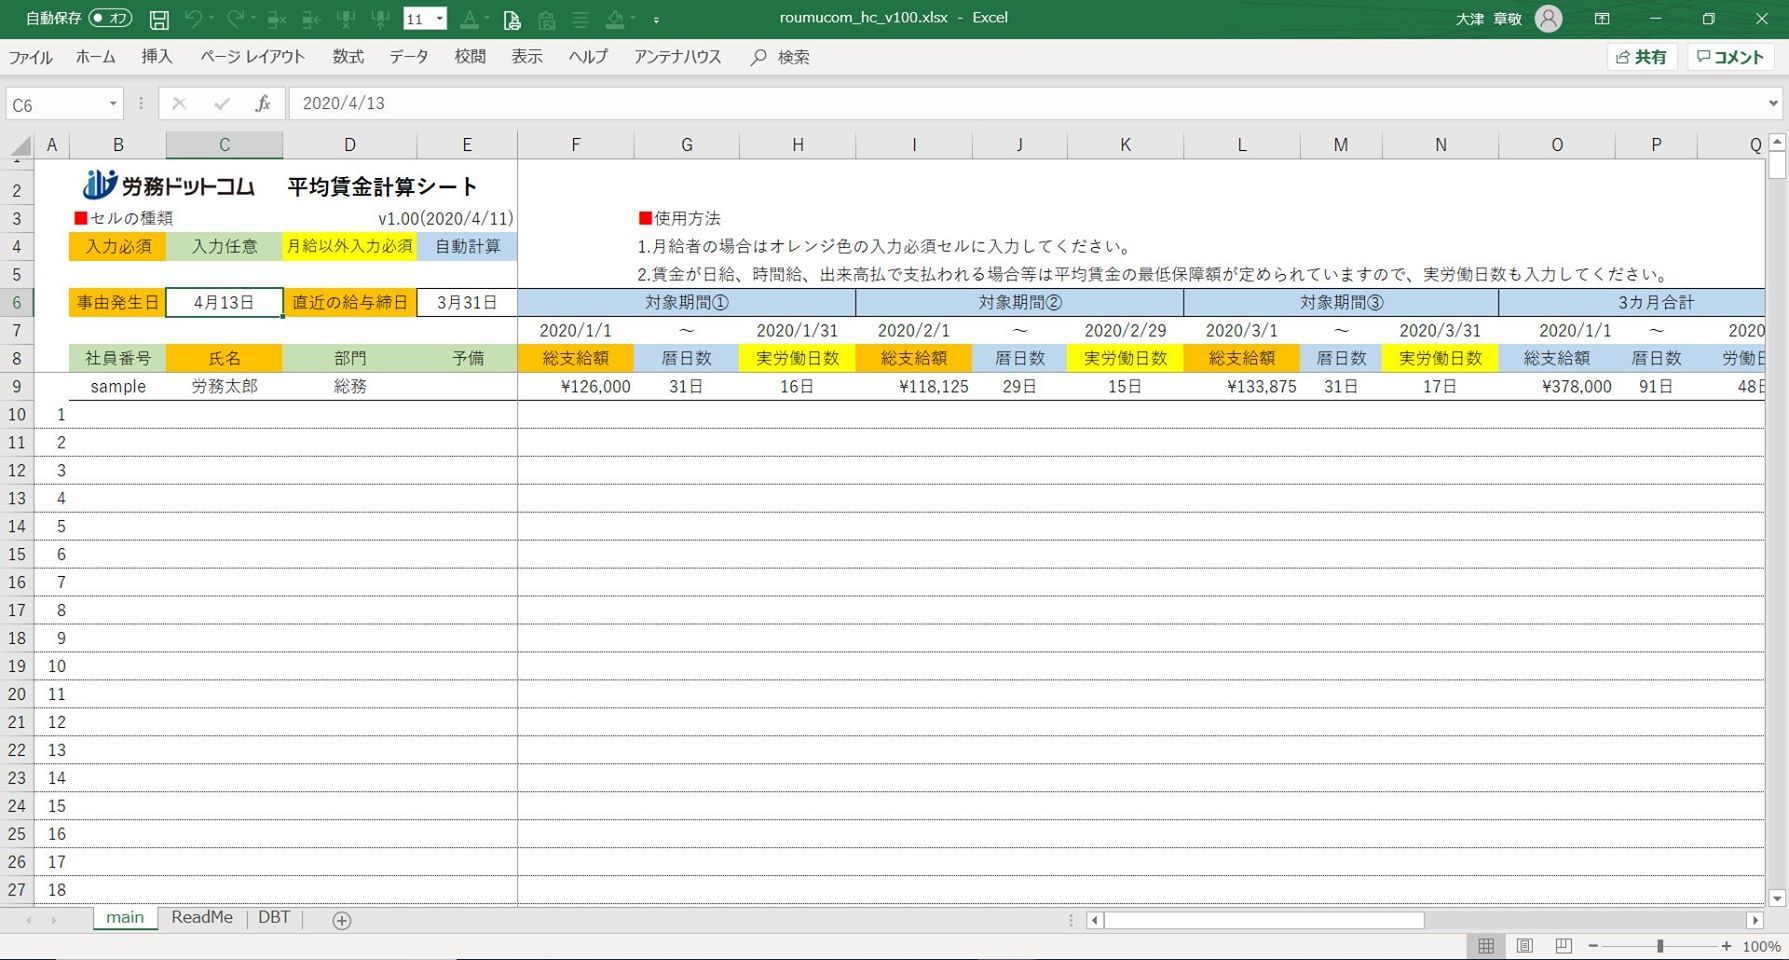Open the 表示 ribbon tab

pyautogui.click(x=527, y=57)
